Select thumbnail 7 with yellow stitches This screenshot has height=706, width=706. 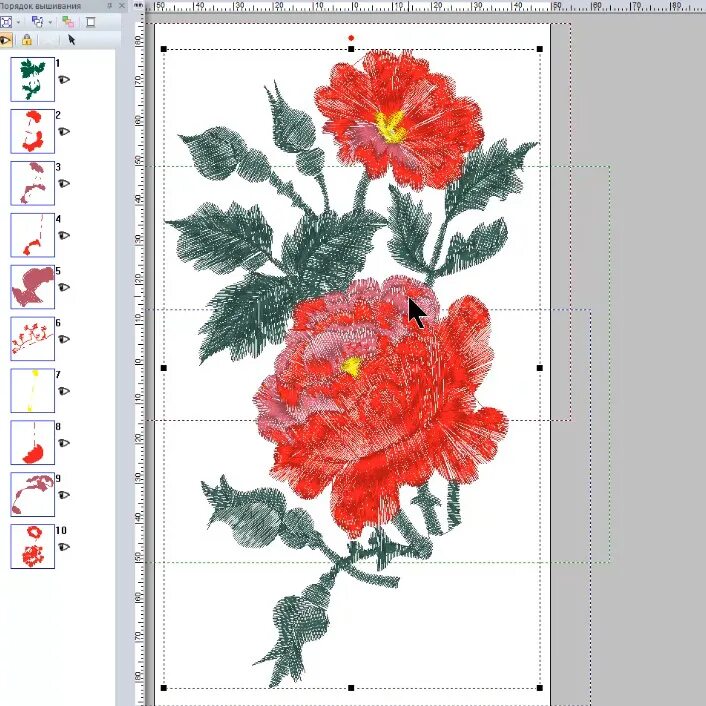(x=32, y=390)
